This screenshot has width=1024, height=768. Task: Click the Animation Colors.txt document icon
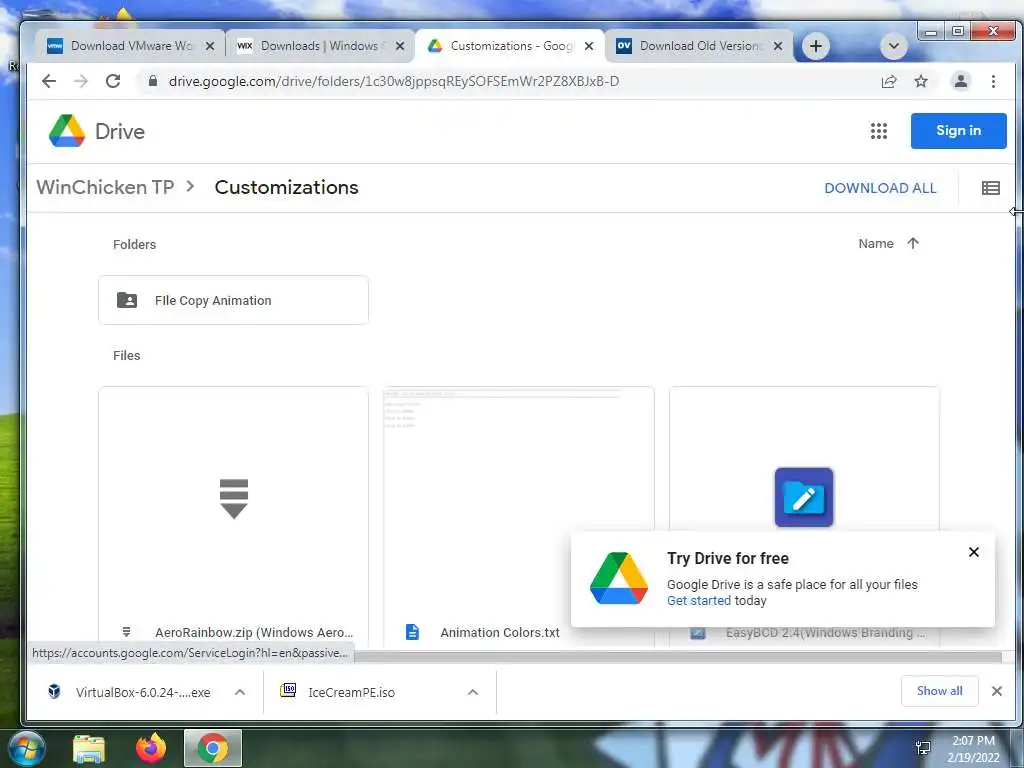[x=412, y=632]
